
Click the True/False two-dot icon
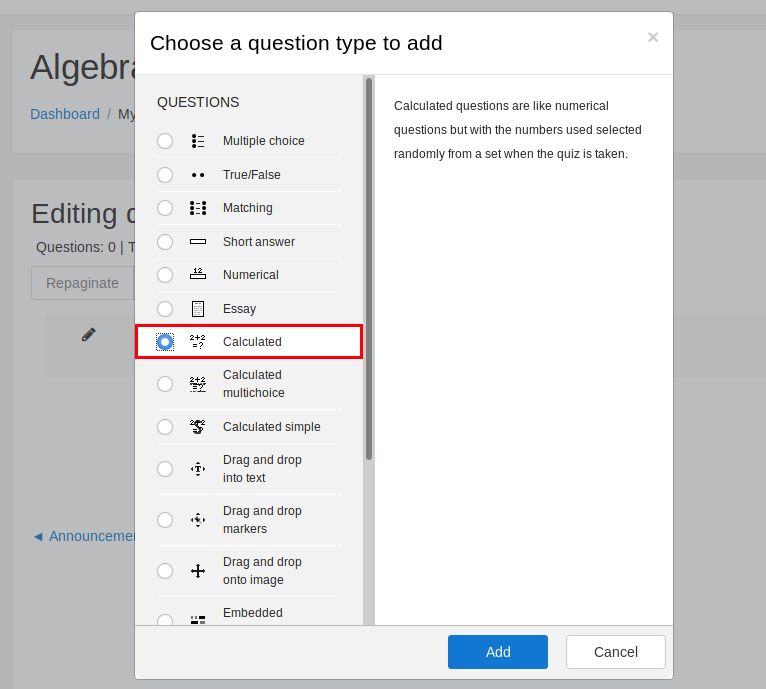tap(198, 175)
